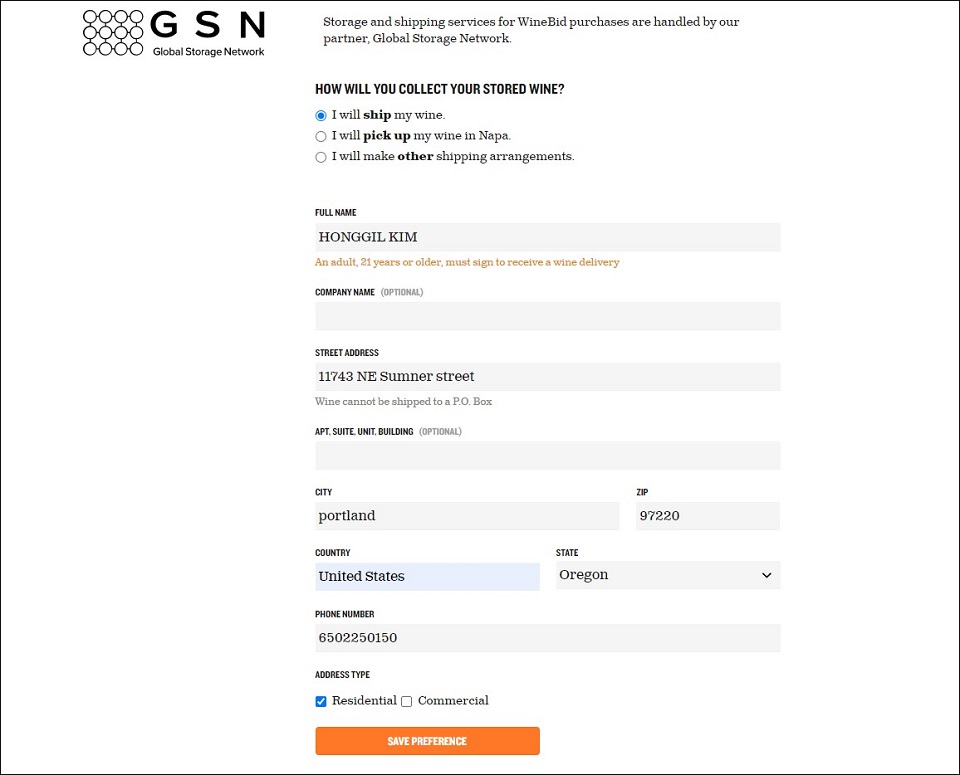This screenshot has height=775, width=960.
Task: Focus the Company Name field
Action: pos(547,316)
